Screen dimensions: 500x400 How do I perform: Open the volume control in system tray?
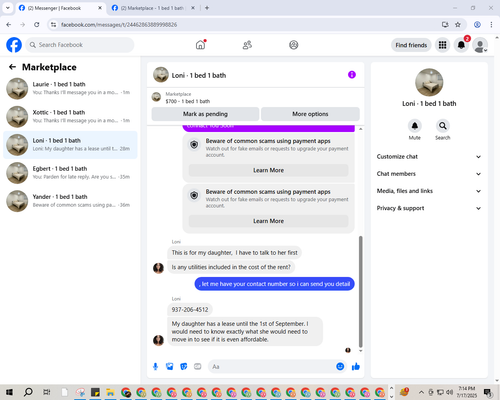pyautogui.click(x=449, y=392)
